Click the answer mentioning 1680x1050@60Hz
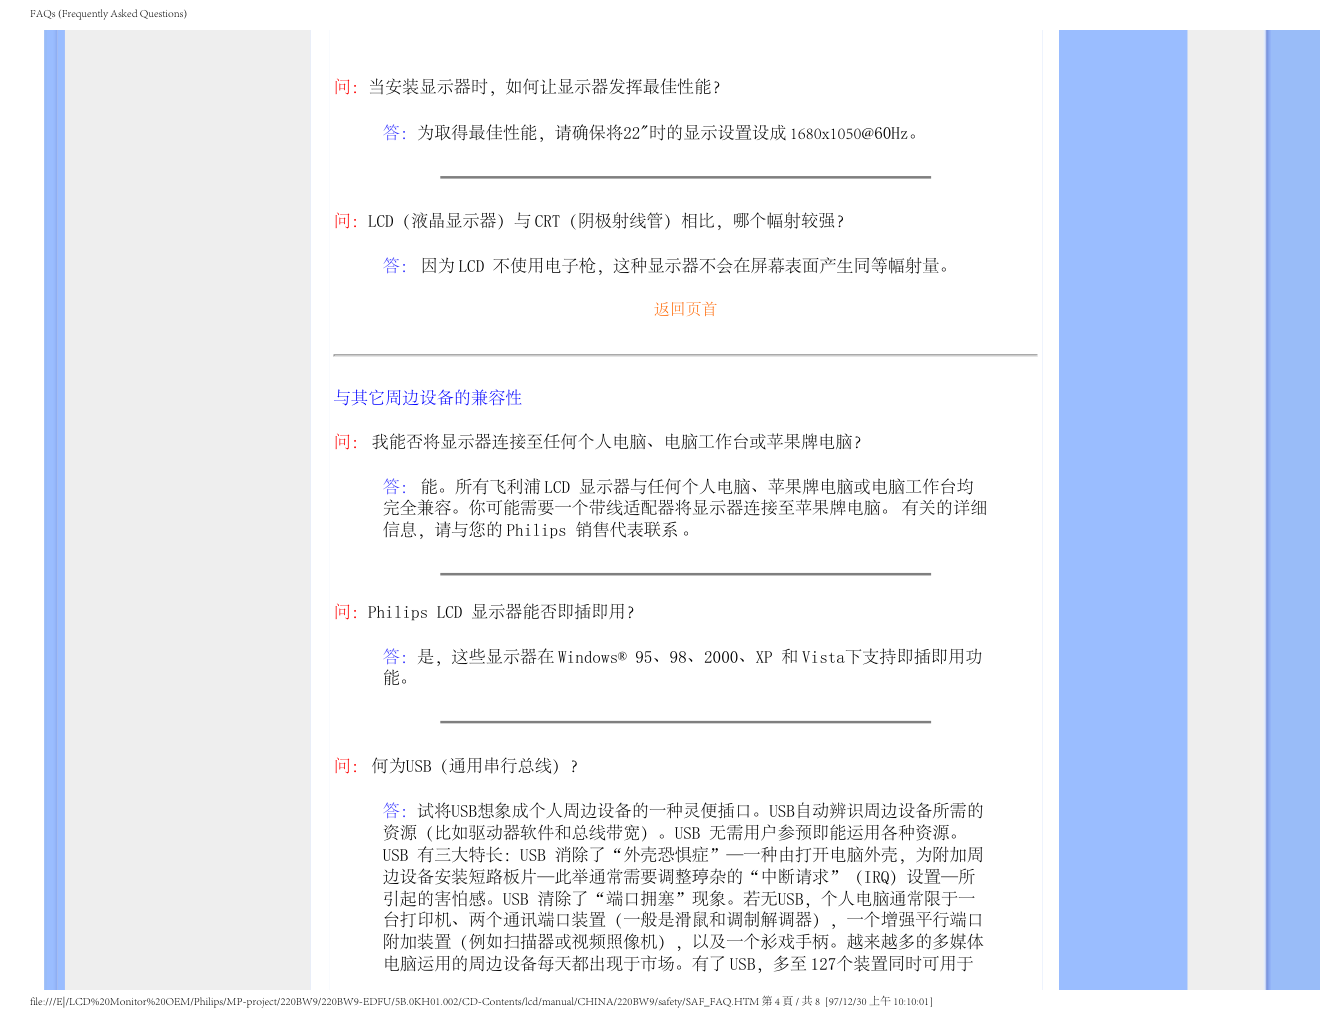Image resolution: width=1320 pixels, height=1020 pixels. click(667, 133)
